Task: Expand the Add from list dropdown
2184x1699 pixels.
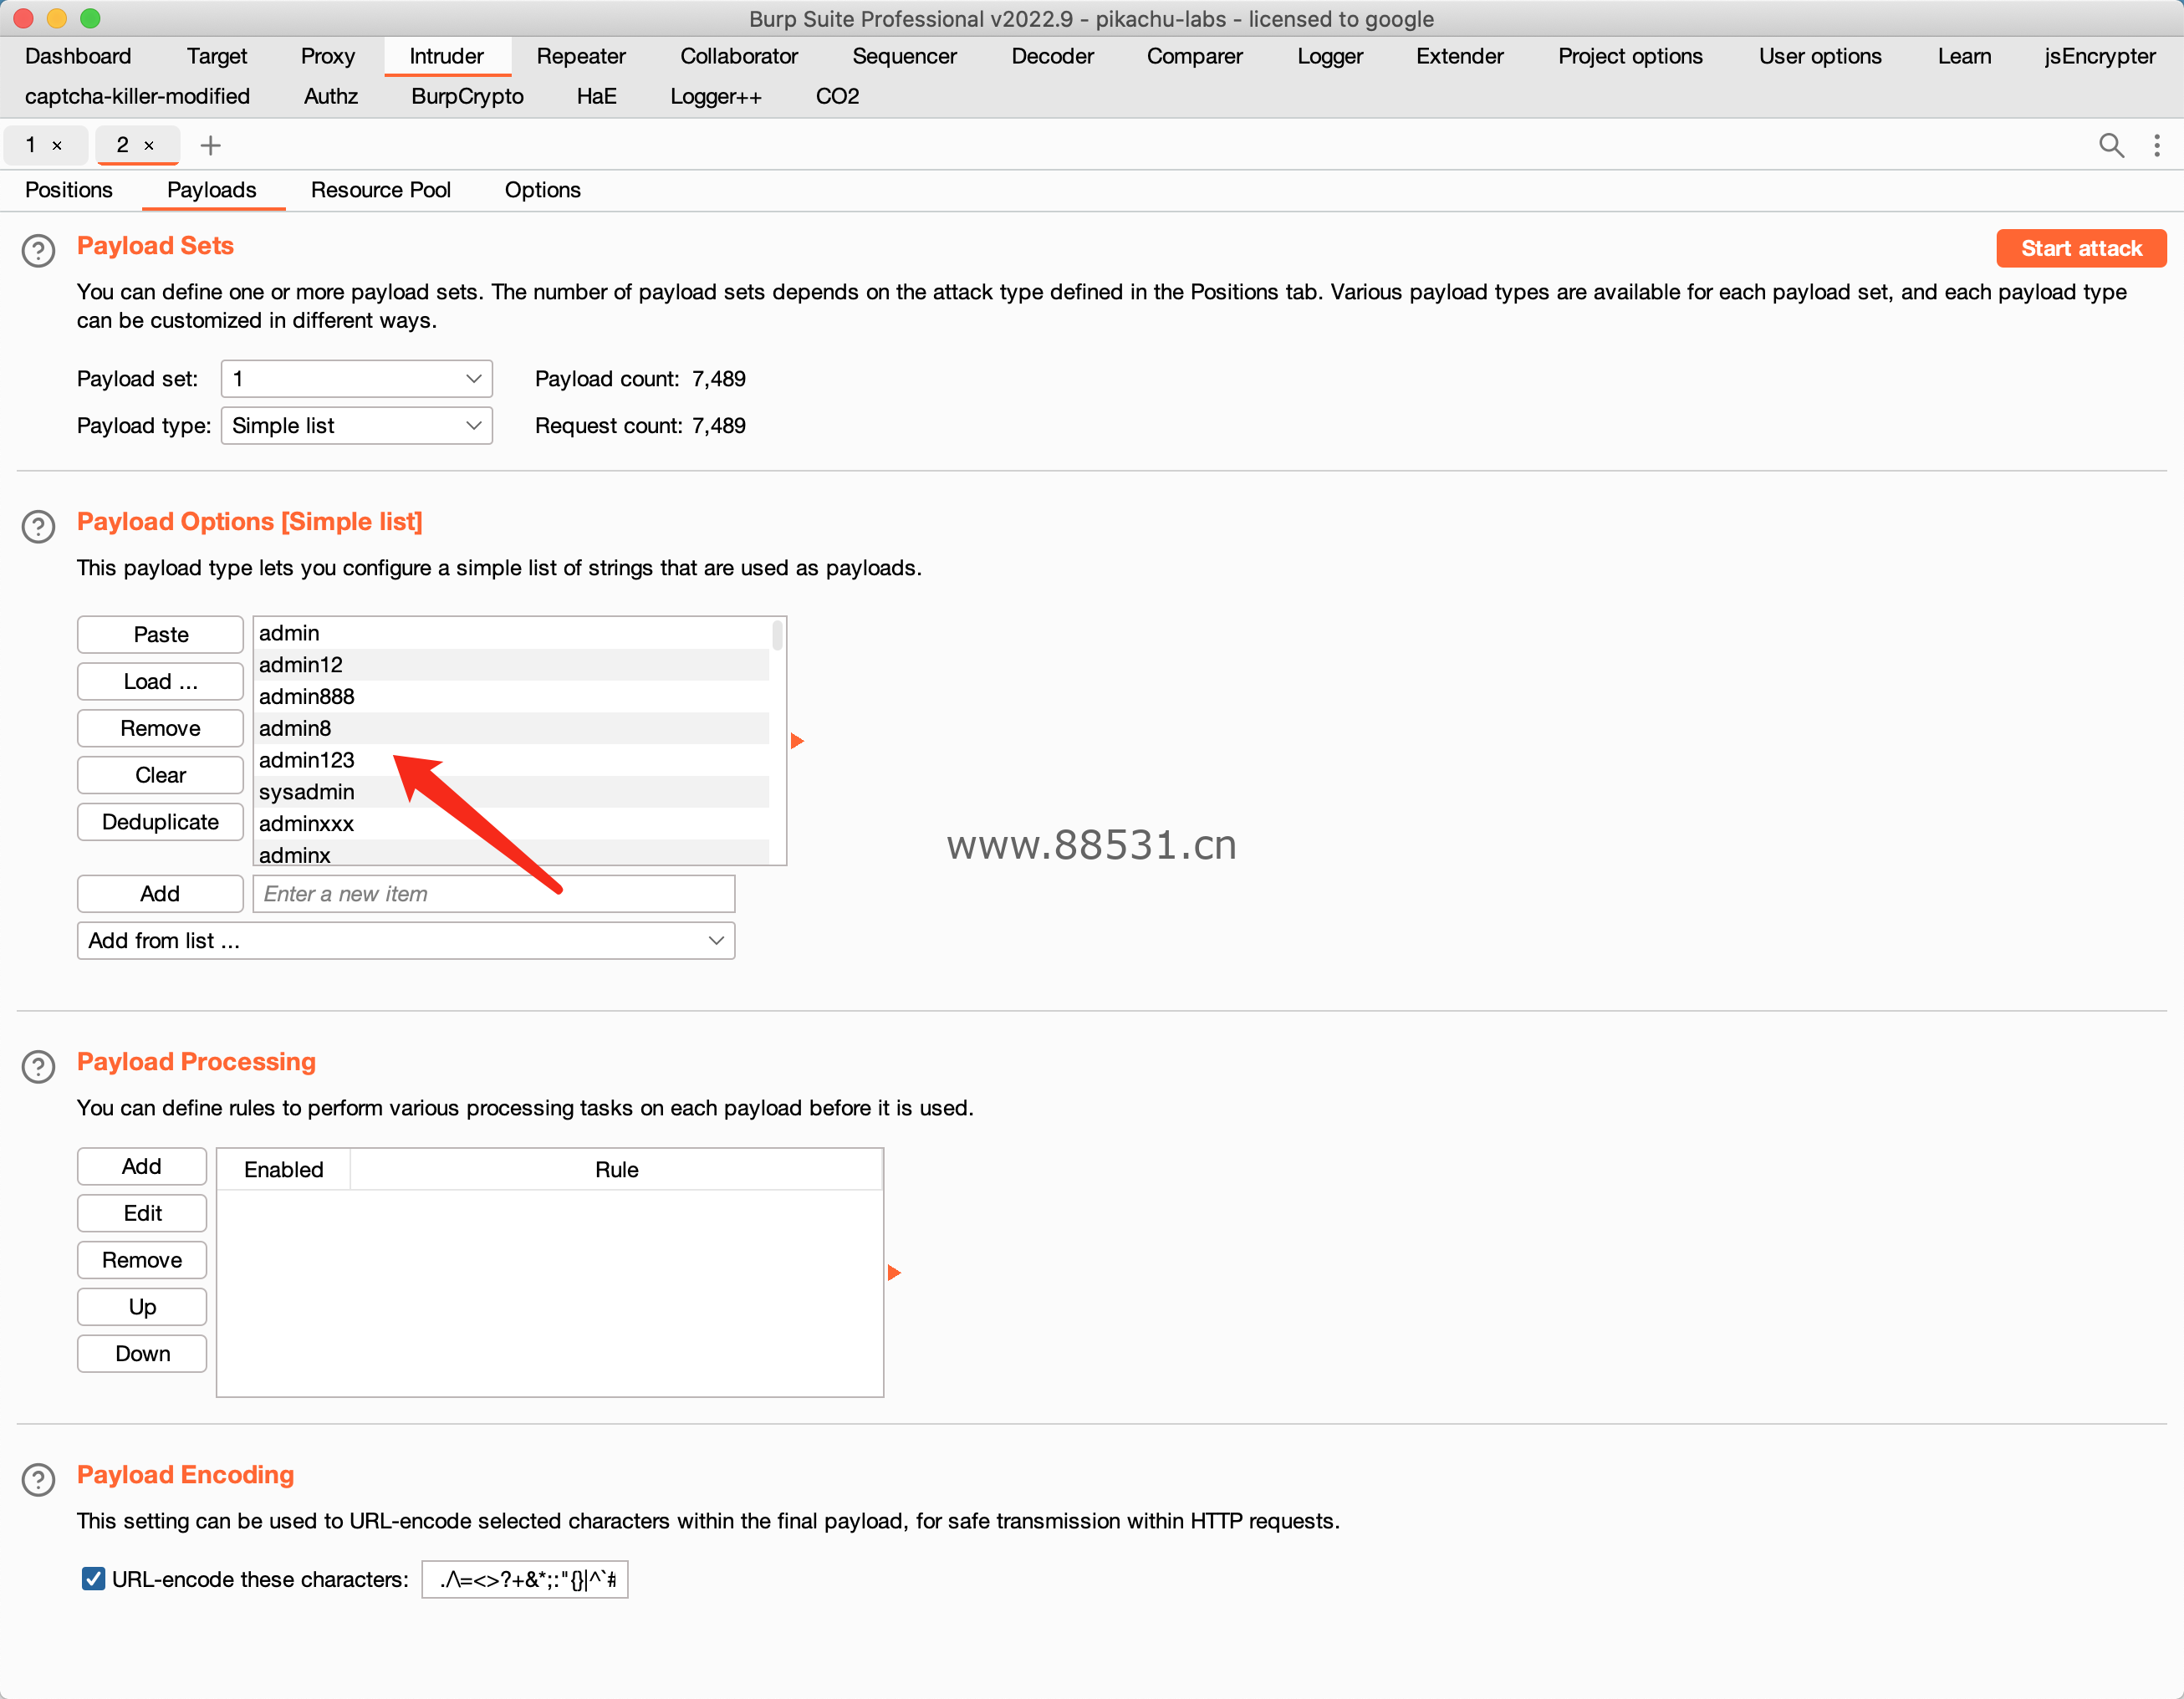Action: pos(406,941)
